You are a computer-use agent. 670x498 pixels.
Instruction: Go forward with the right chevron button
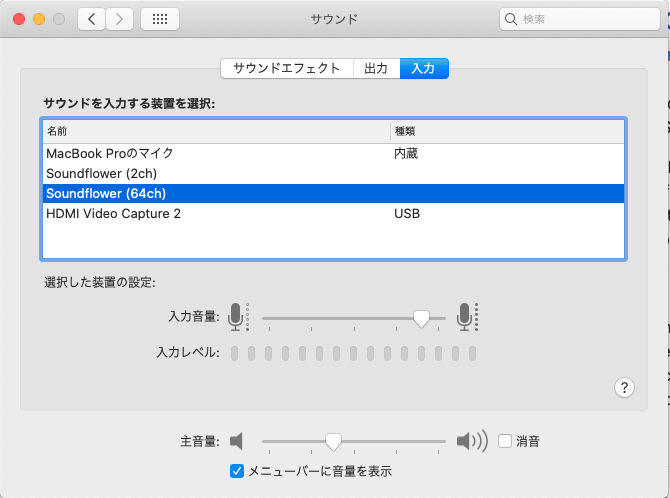[x=119, y=19]
